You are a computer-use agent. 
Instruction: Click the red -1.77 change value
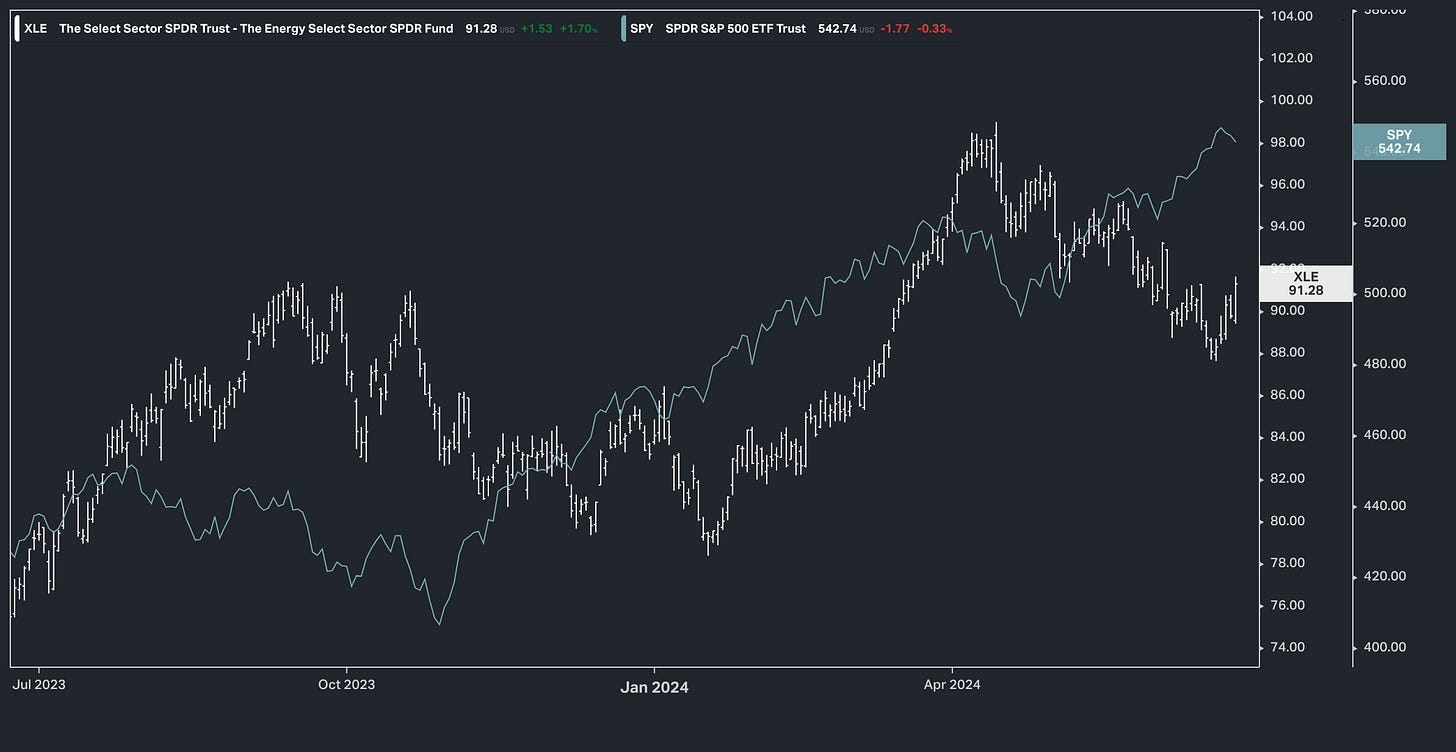coord(894,29)
